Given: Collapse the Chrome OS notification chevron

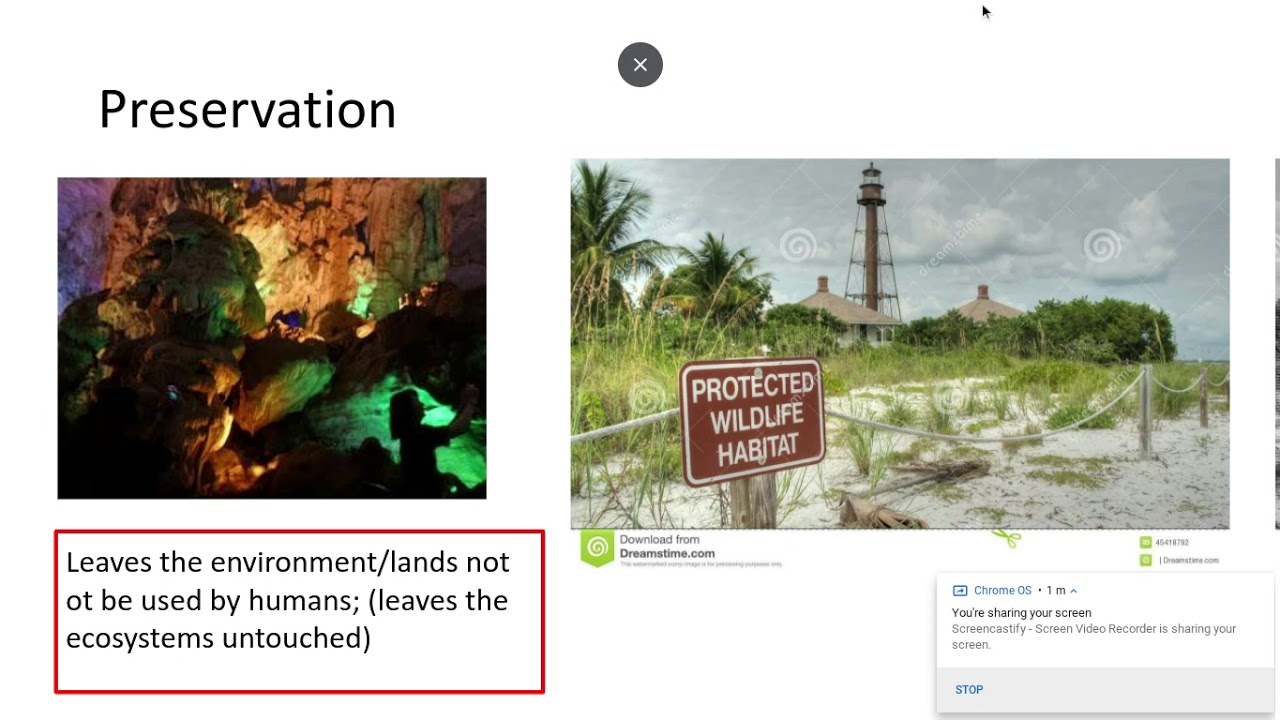Looking at the screenshot, I should click(1074, 591).
